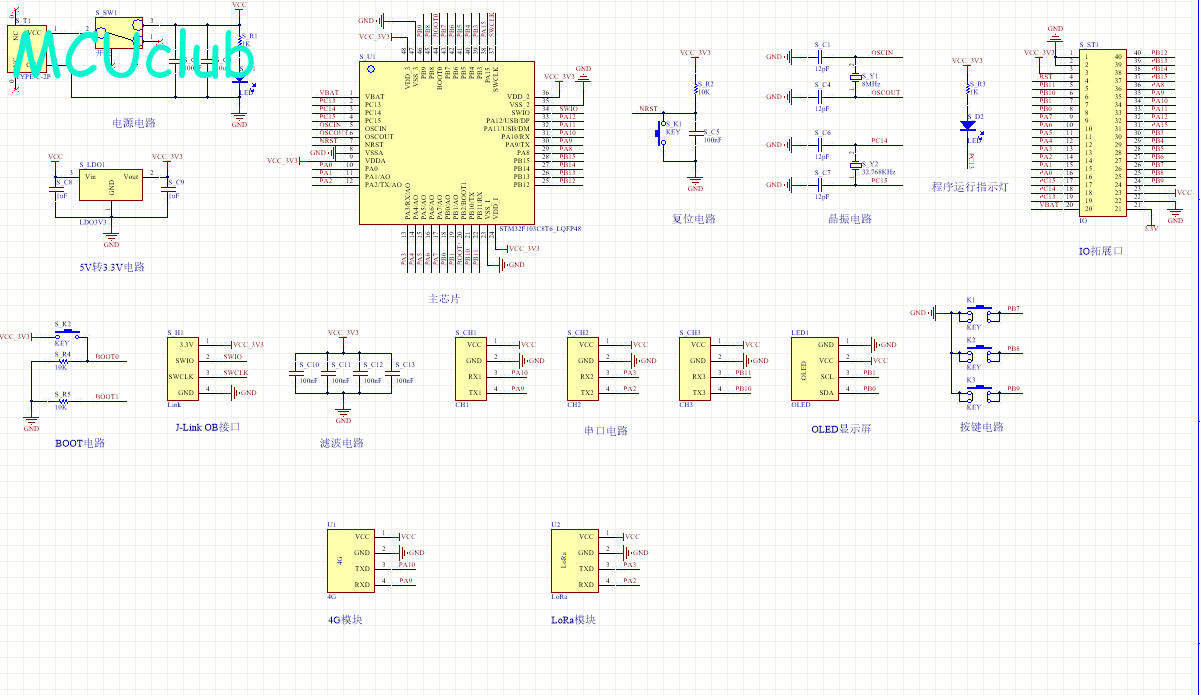The height and width of the screenshot is (695, 1200).
Task: Click the "电源电路" title label
Action: [134, 123]
